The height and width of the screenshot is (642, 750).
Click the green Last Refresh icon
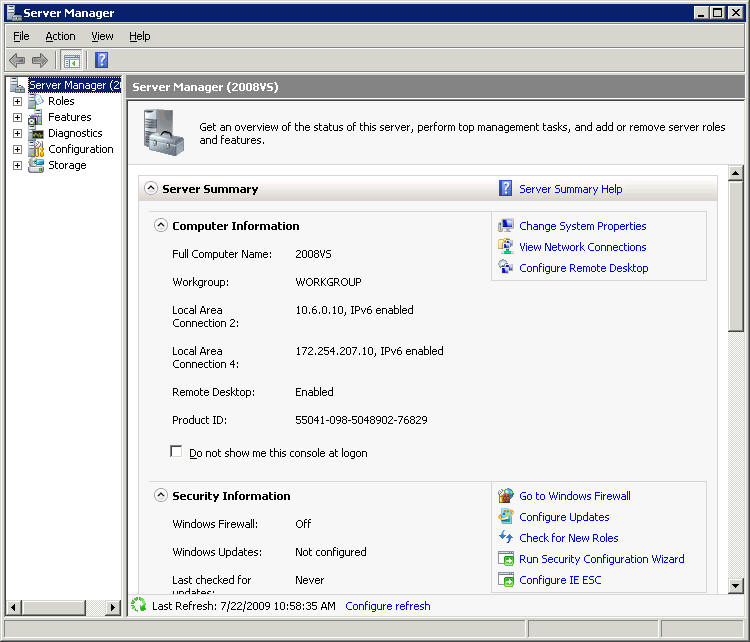139,605
